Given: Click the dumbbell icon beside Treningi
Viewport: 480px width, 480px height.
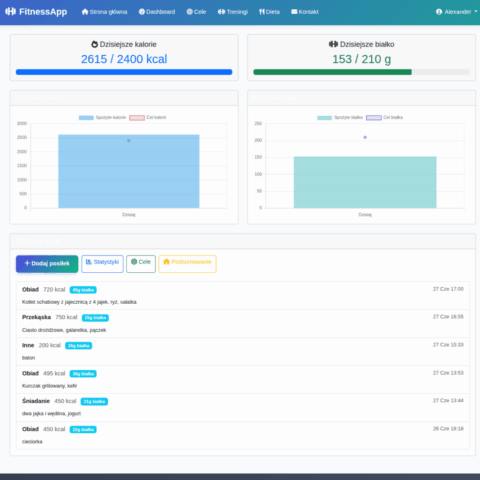Looking at the screenshot, I should (221, 12).
